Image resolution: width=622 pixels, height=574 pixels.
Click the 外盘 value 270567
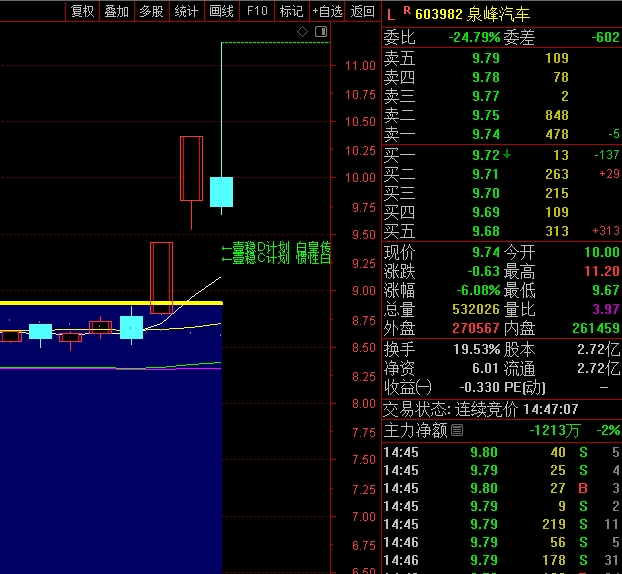[476, 328]
